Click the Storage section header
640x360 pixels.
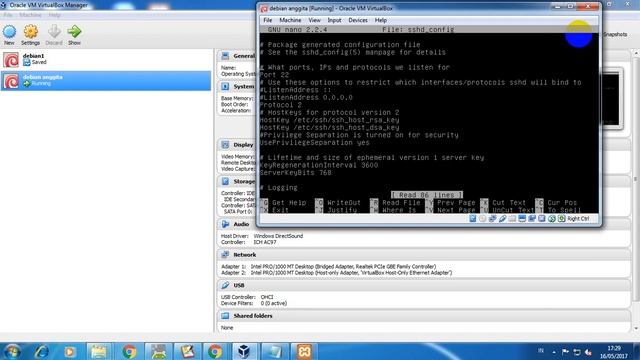244,181
